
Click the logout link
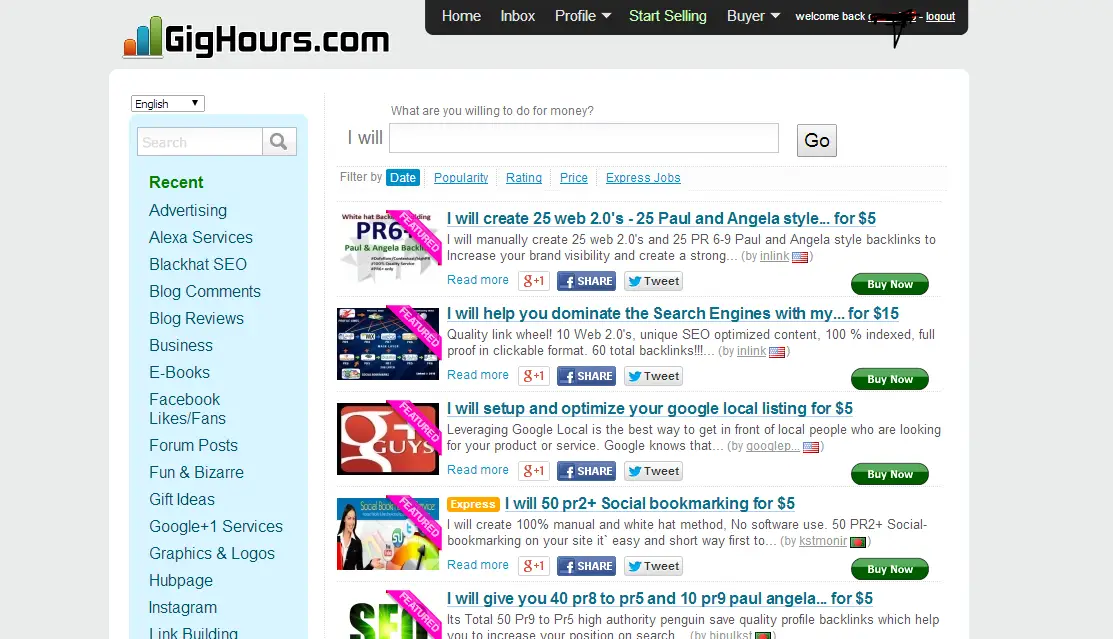(x=941, y=16)
